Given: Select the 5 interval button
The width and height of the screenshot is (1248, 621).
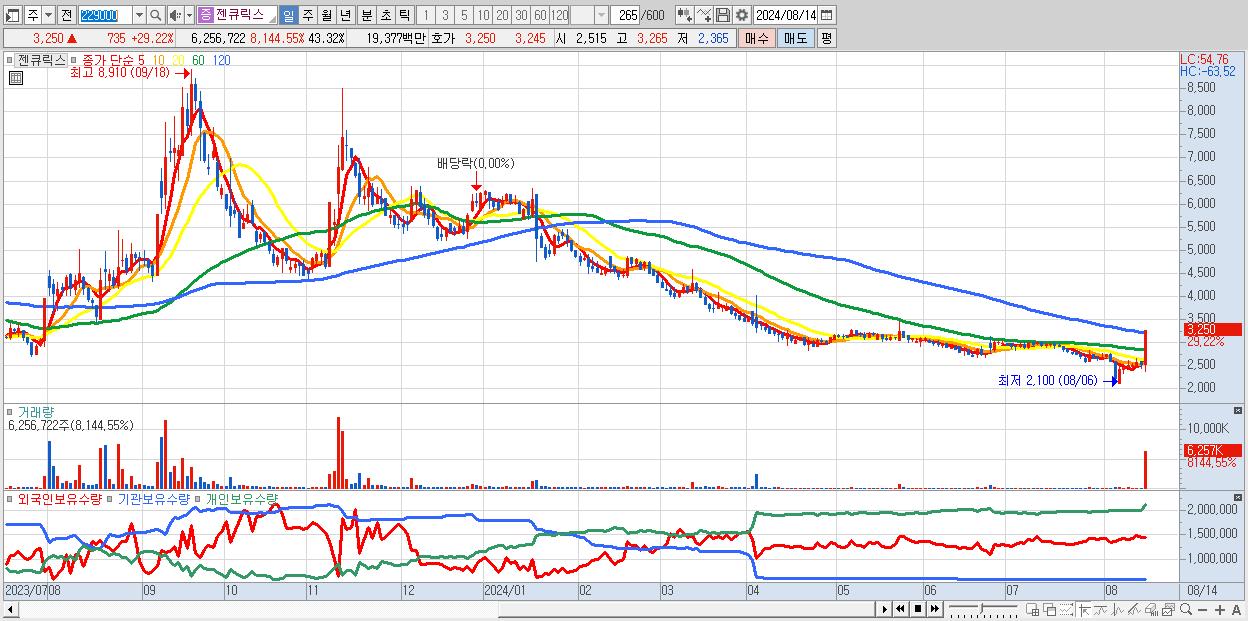Looking at the screenshot, I should [464, 15].
